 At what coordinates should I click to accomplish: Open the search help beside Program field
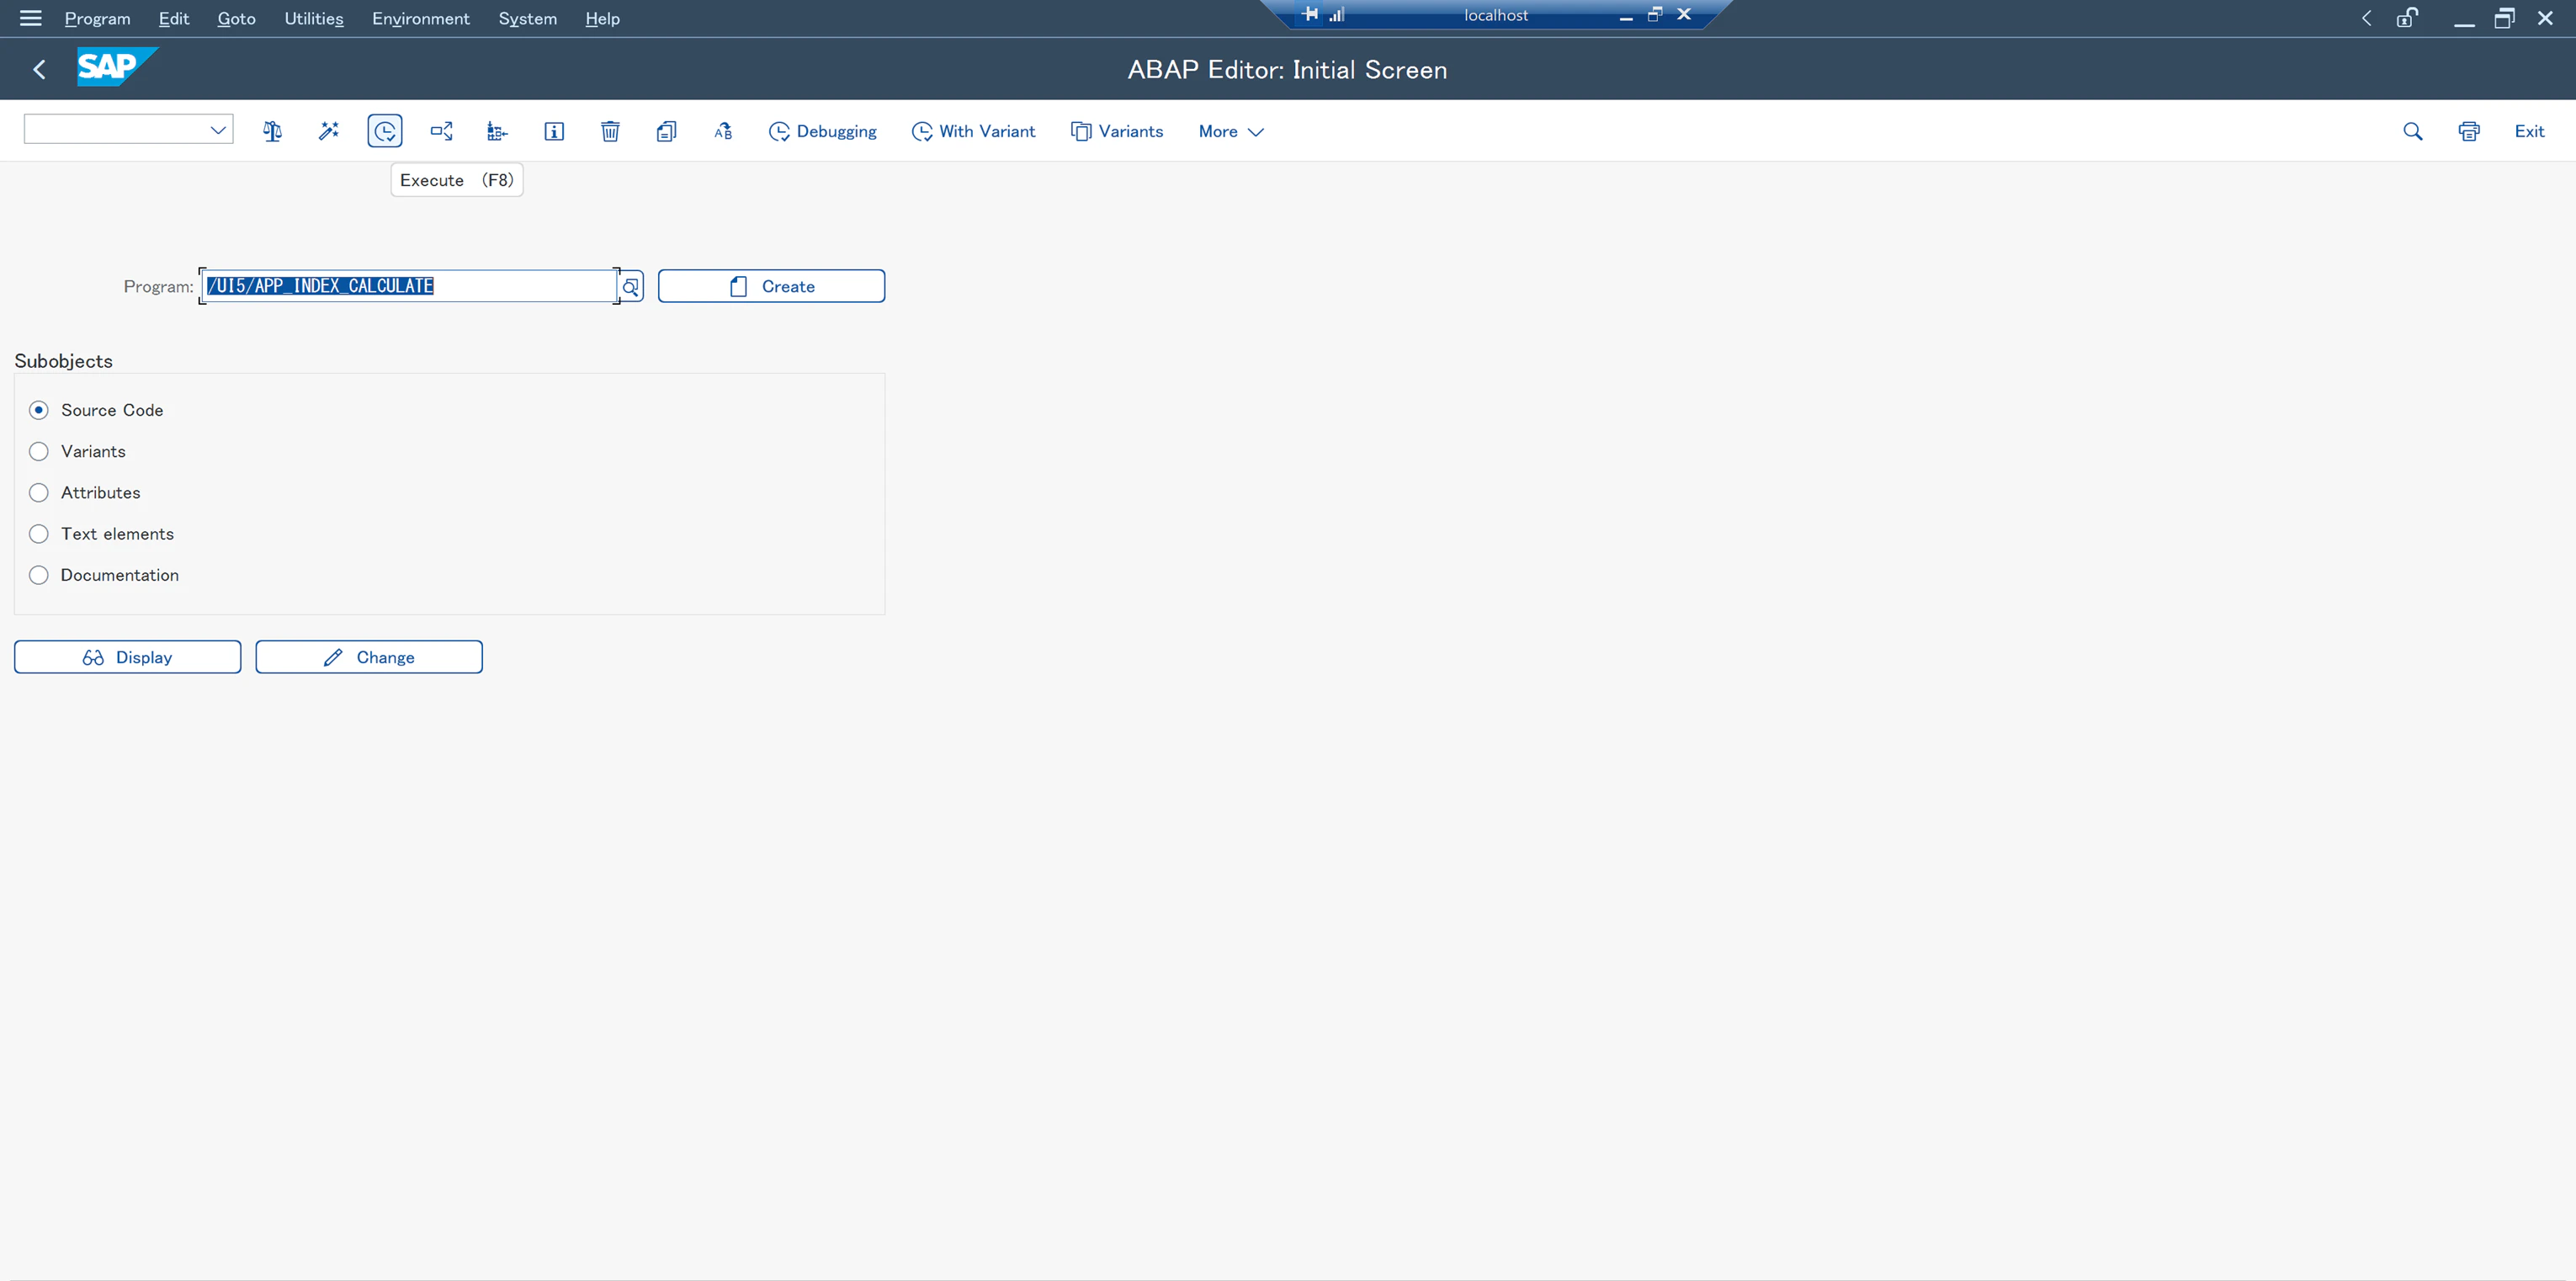[x=631, y=287]
